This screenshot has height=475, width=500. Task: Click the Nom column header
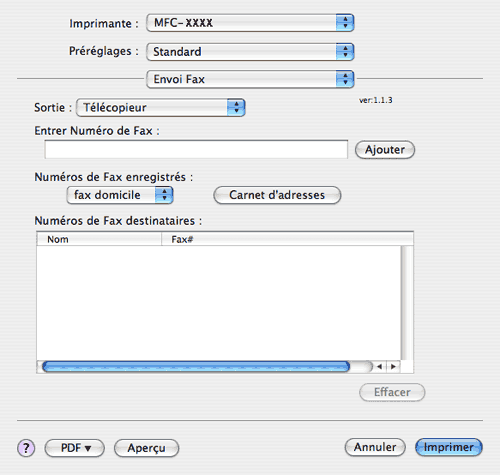tap(99, 239)
